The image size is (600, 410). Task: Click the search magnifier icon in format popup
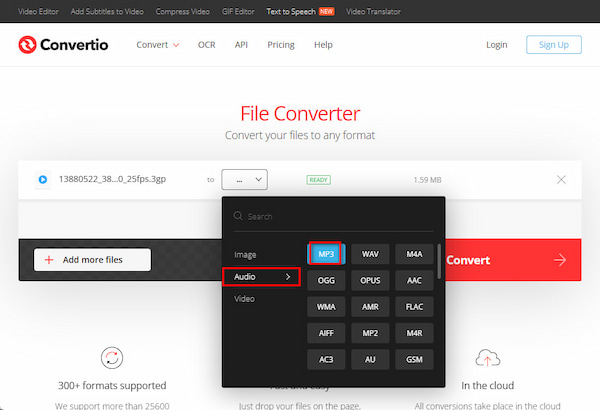[238, 216]
